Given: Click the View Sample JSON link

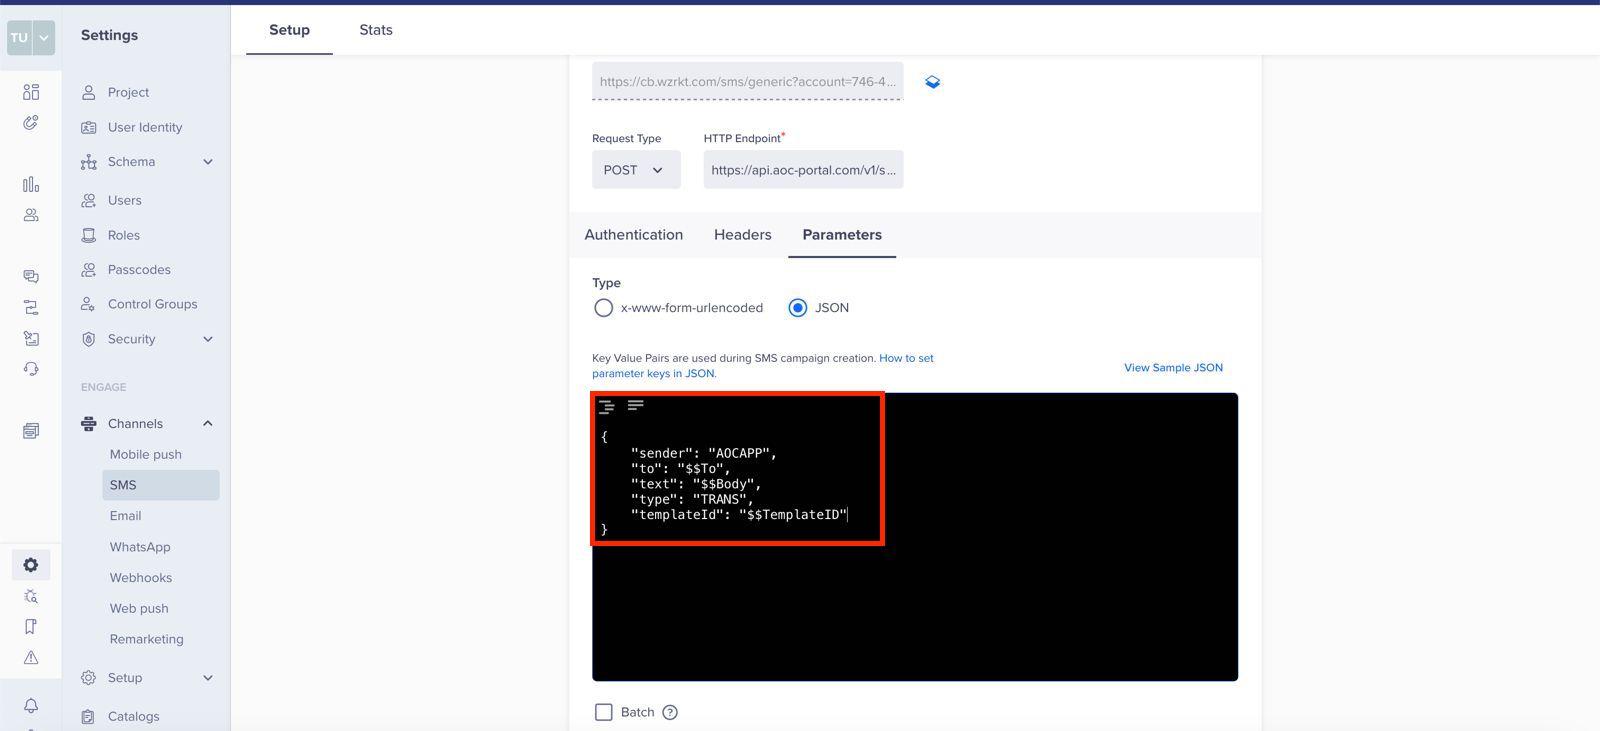Looking at the screenshot, I should [1173, 368].
